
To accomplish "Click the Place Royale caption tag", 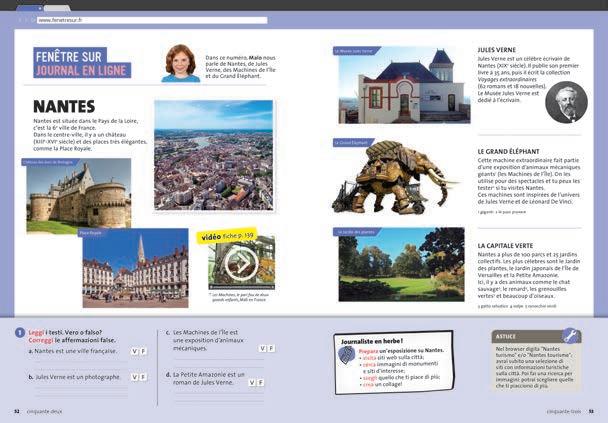I will 92,233.
